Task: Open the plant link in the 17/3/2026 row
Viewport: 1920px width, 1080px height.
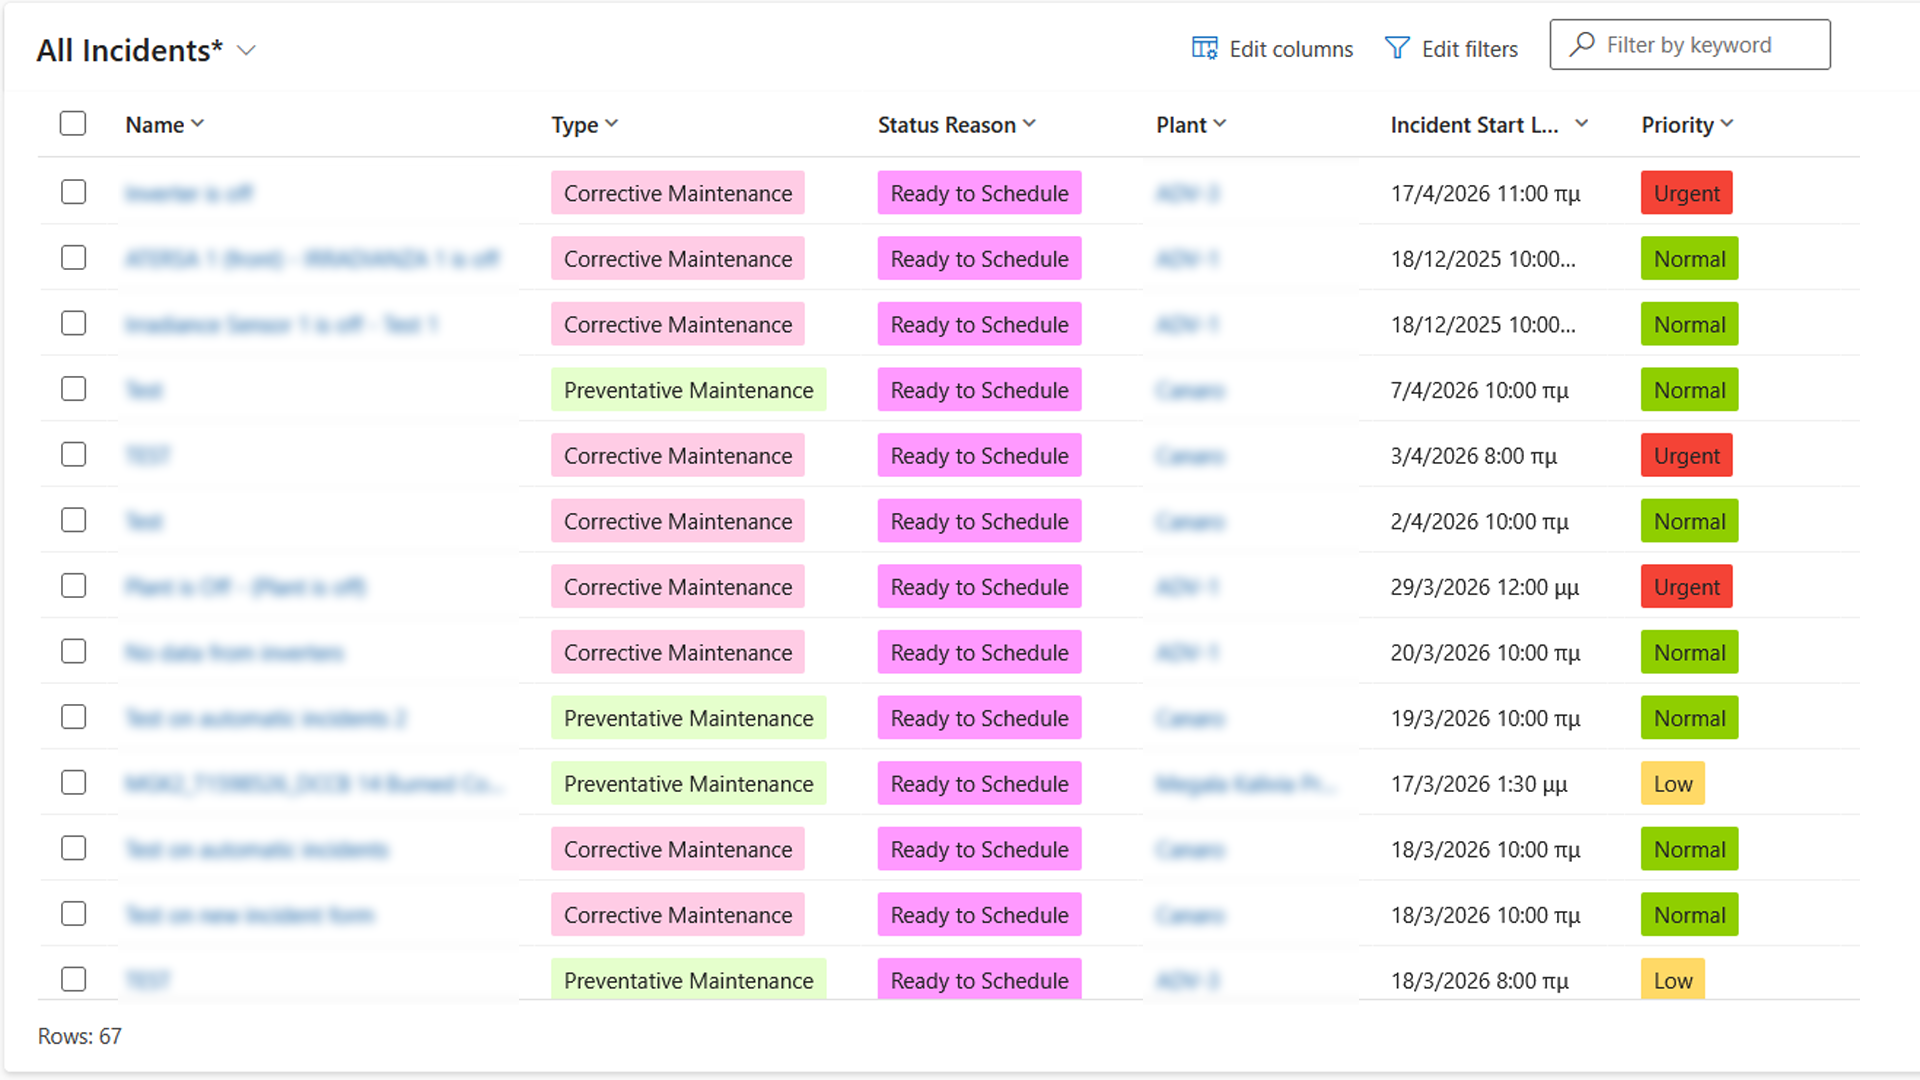Action: [x=1246, y=784]
